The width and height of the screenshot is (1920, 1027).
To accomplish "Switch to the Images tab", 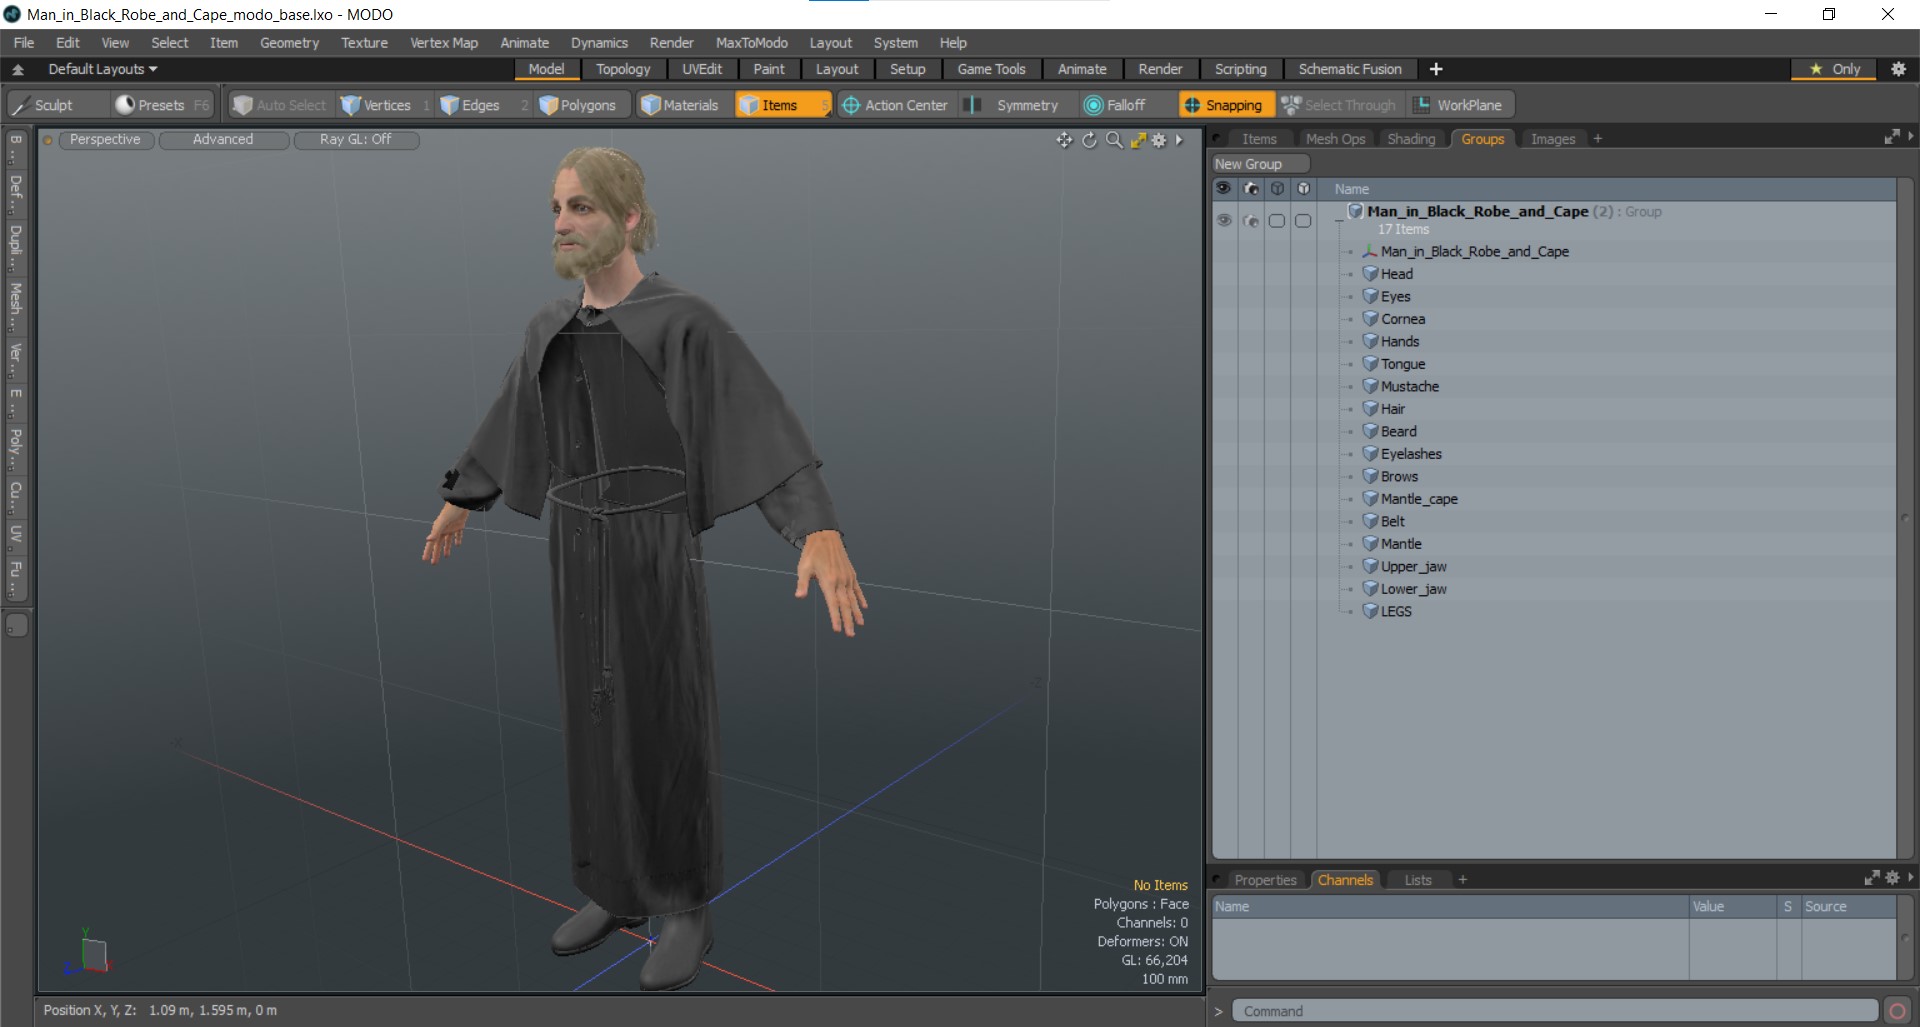I will pos(1553,139).
